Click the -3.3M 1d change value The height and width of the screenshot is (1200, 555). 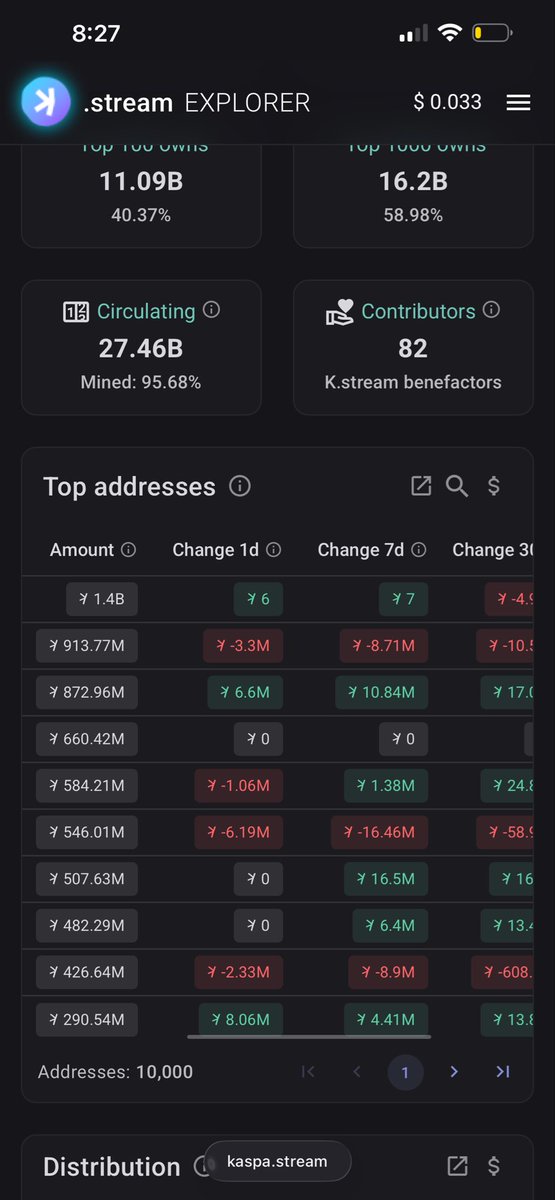(x=243, y=646)
